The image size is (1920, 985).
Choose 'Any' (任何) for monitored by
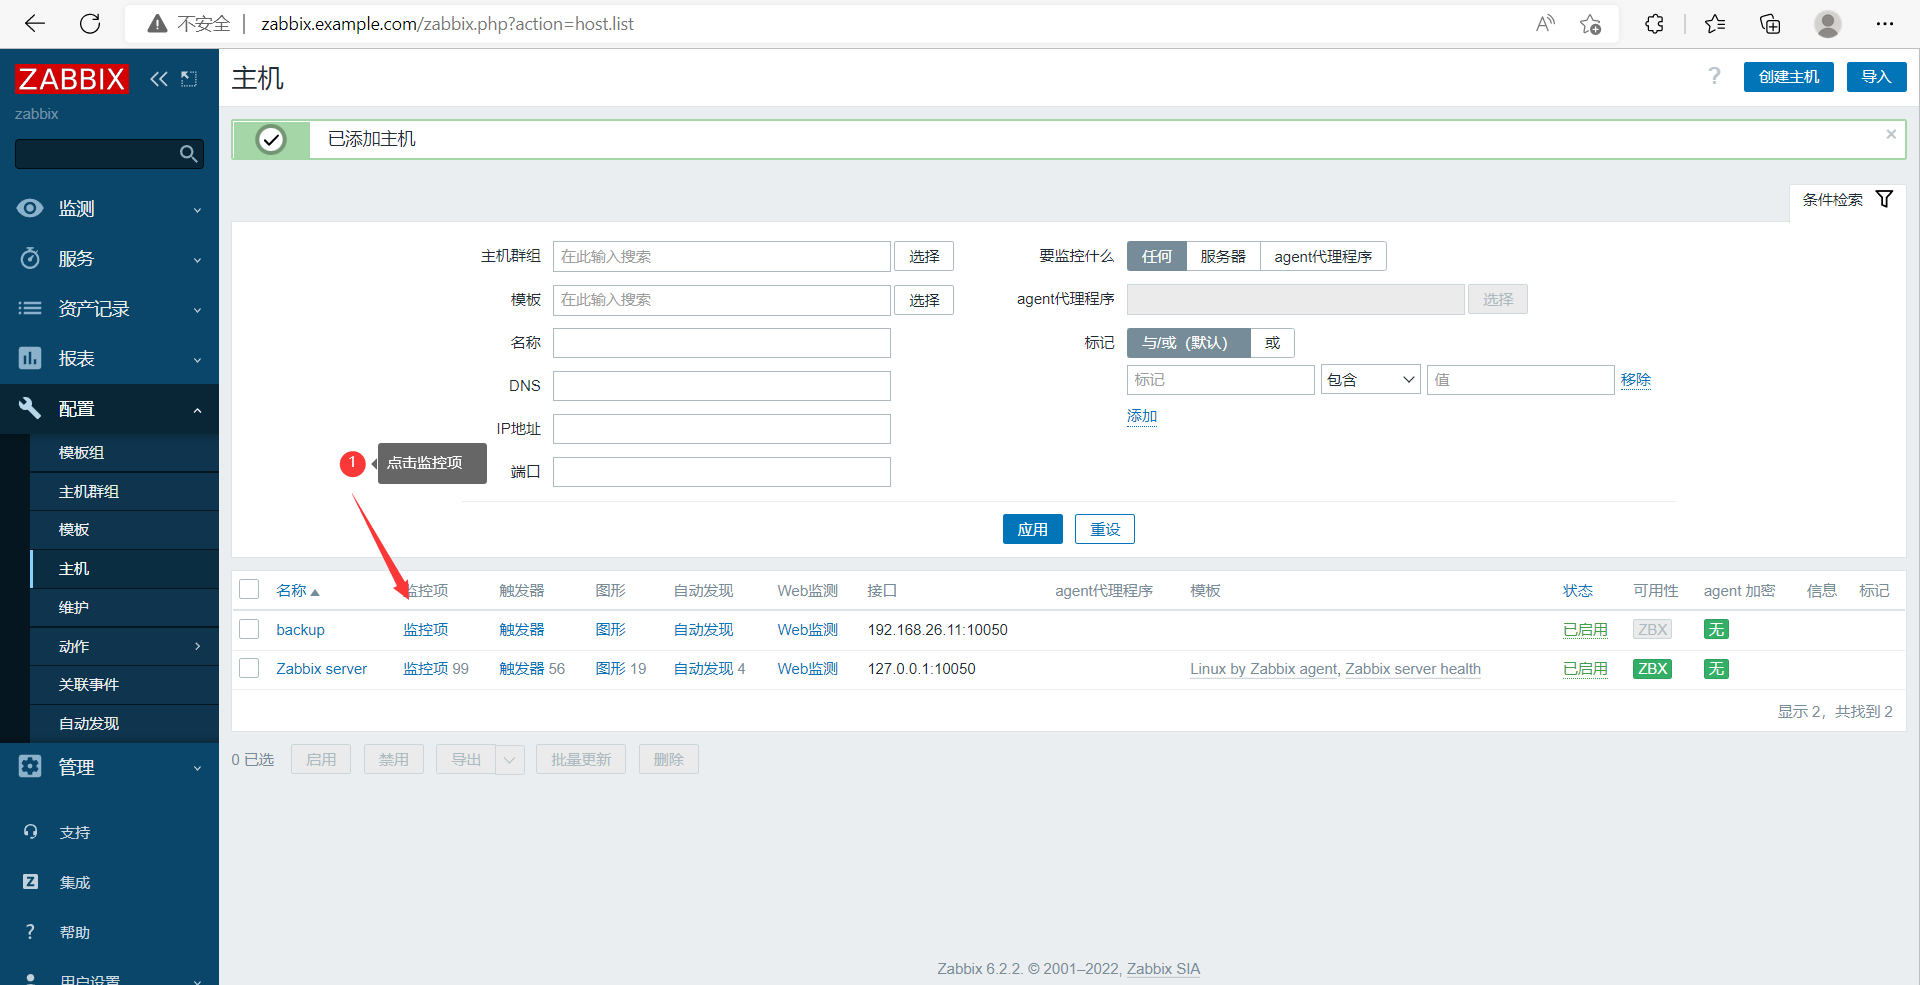tap(1157, 257)
